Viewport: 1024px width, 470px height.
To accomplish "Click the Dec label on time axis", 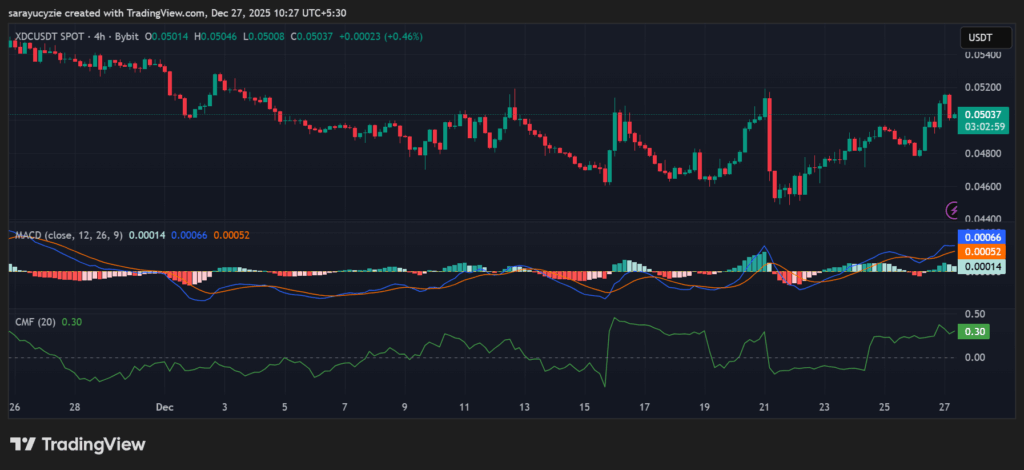I will [165, 408].
